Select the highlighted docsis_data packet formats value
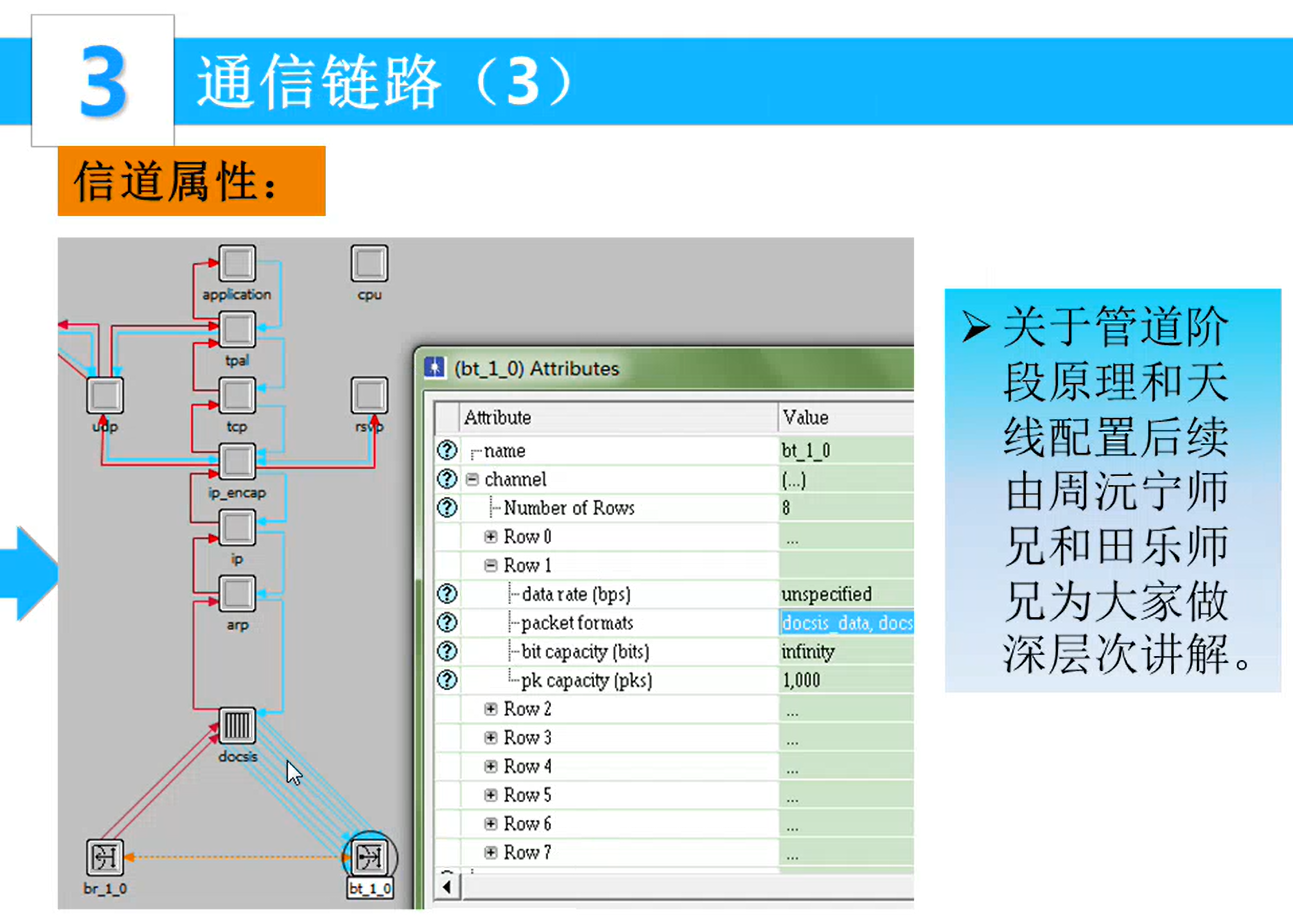1293x918 pixels. tap(846, 623)
